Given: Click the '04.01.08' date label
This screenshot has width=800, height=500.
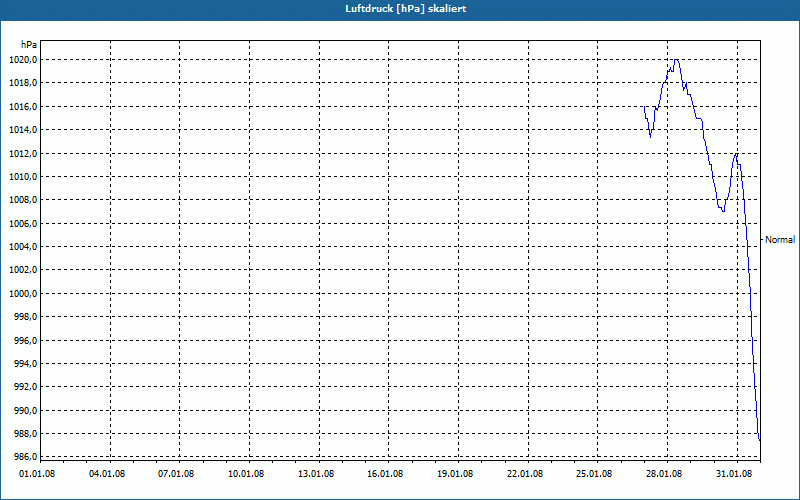Looking at the screenshot, I should tap(107, 474).
